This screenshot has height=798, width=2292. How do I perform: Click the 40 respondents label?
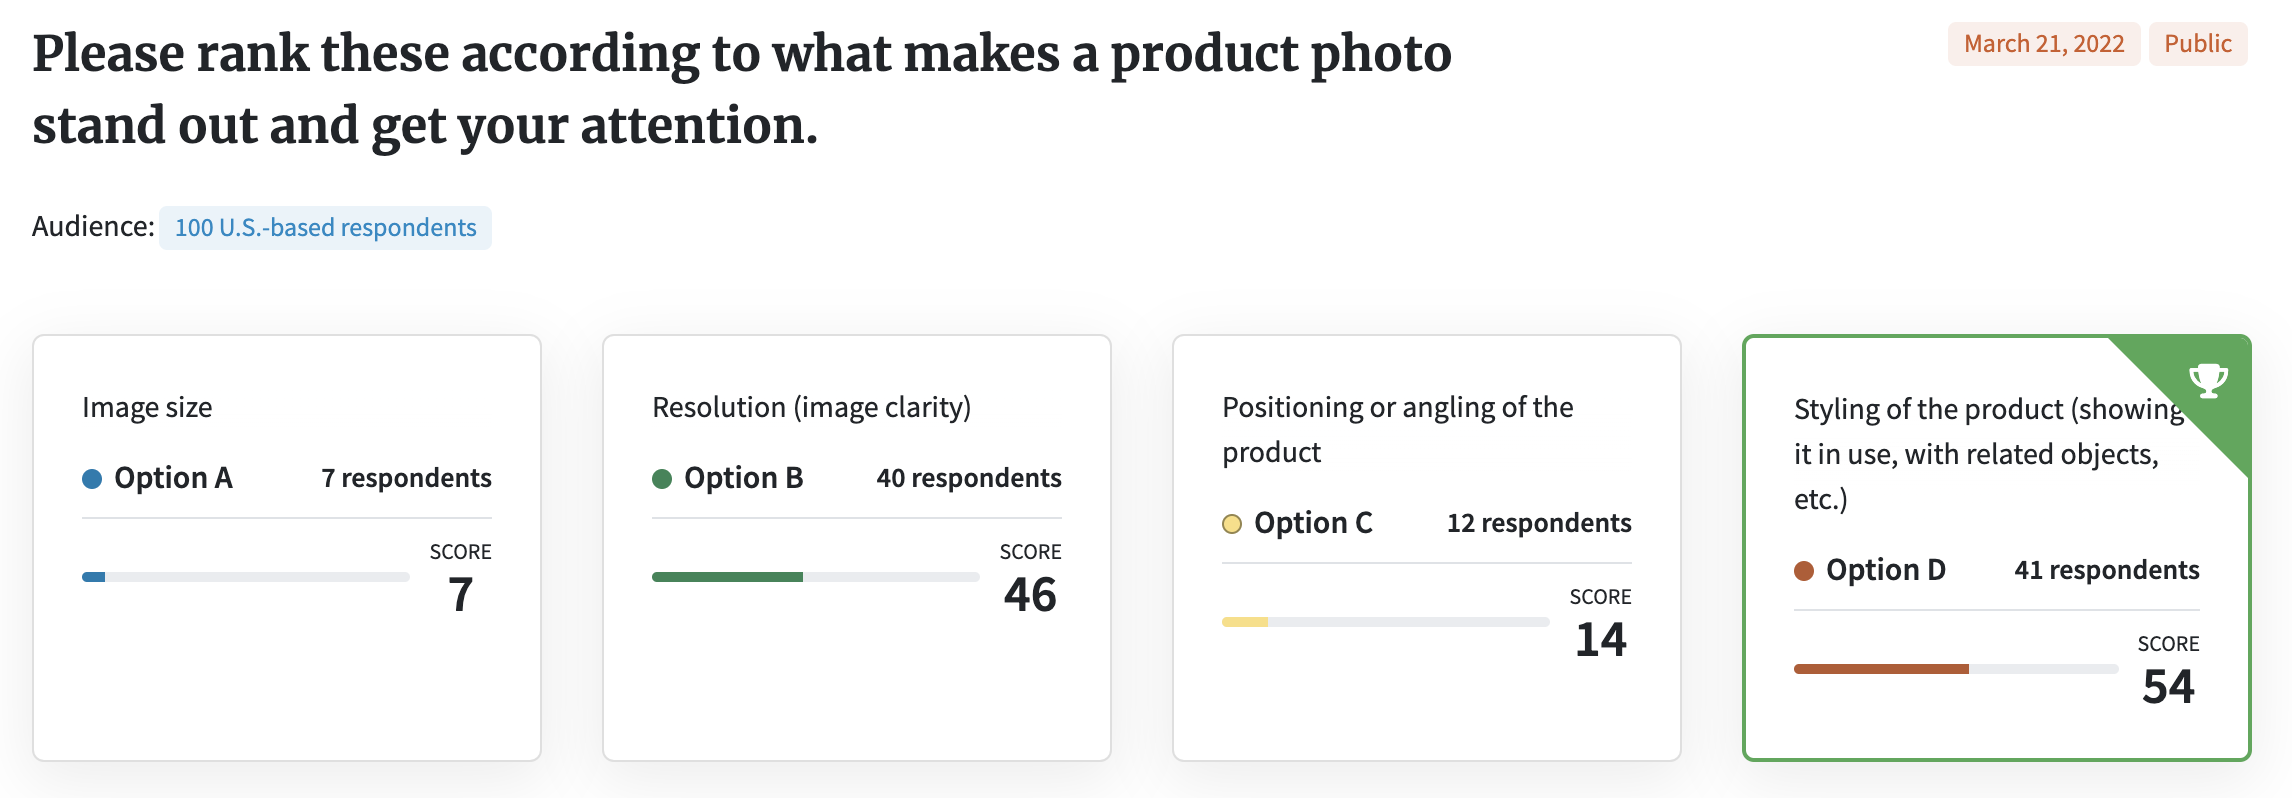969,478
